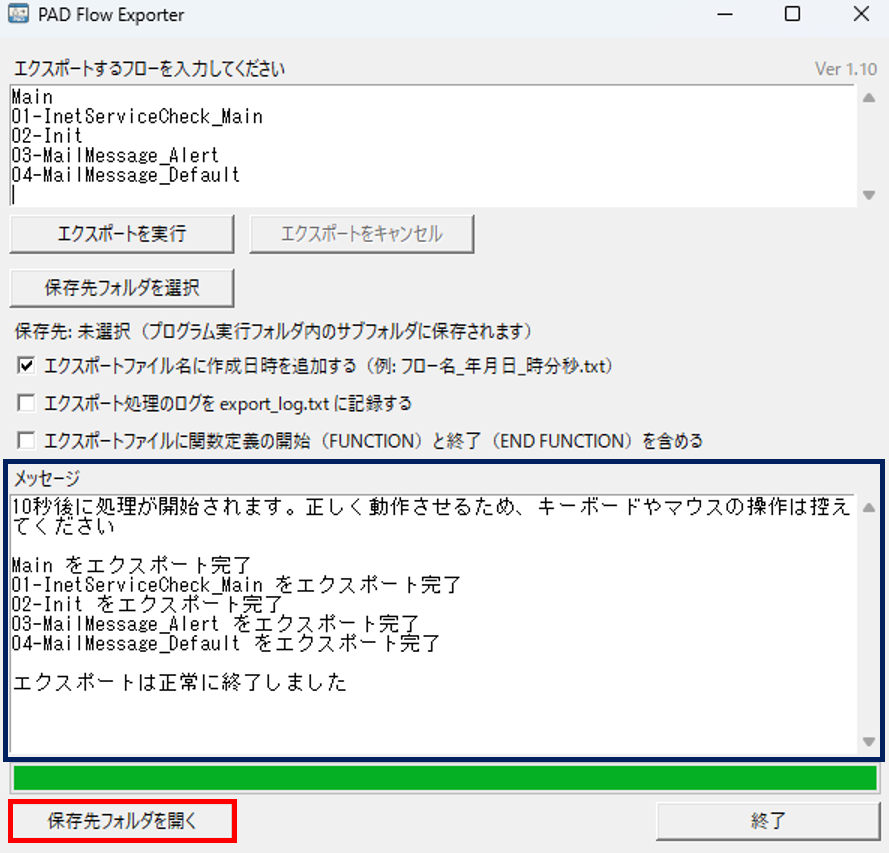This screenshot has width=889, height=853.
Task: Click '03-MailMessage_Alert' in flow input box
Action: point(115,155)
